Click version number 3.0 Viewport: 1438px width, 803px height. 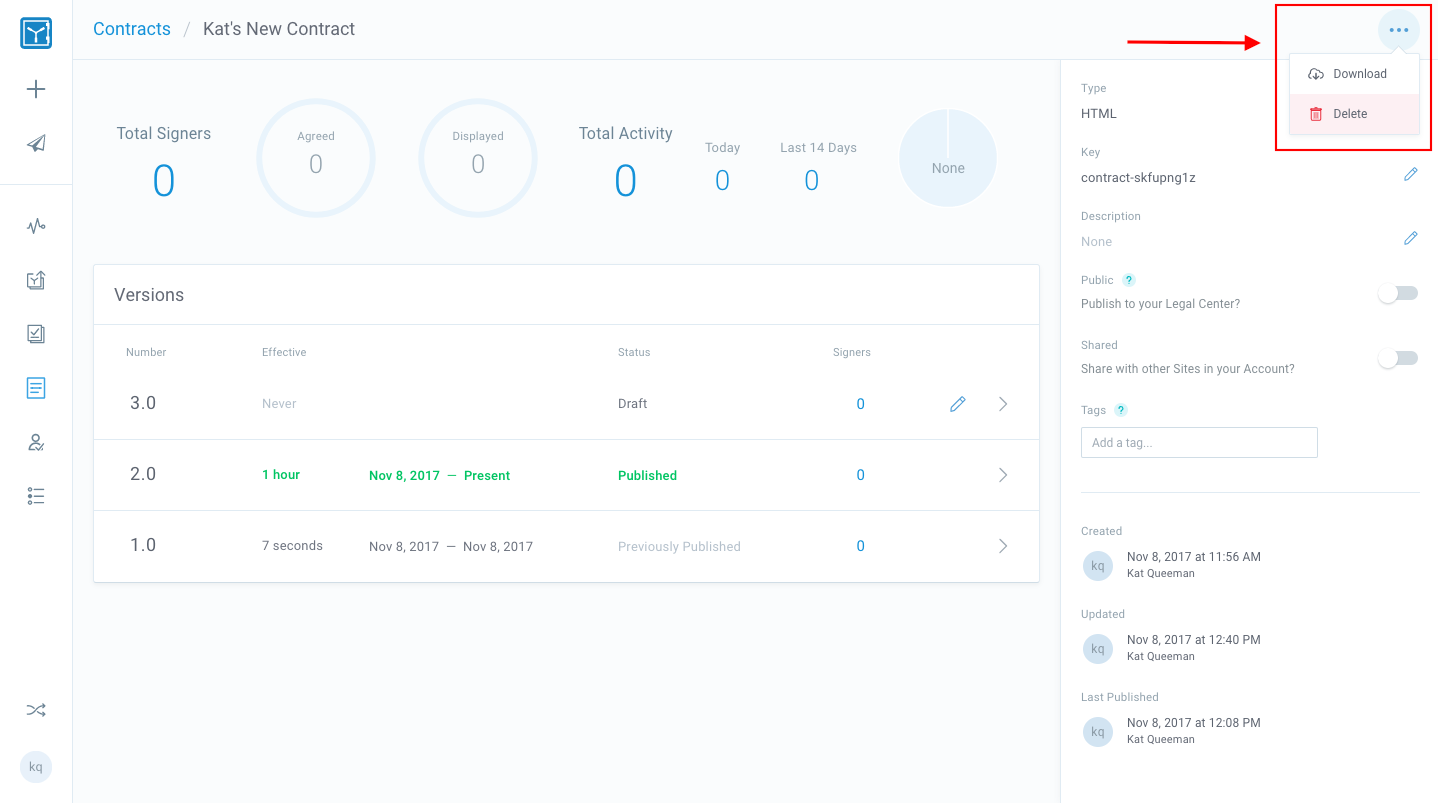tap(143, 403)
